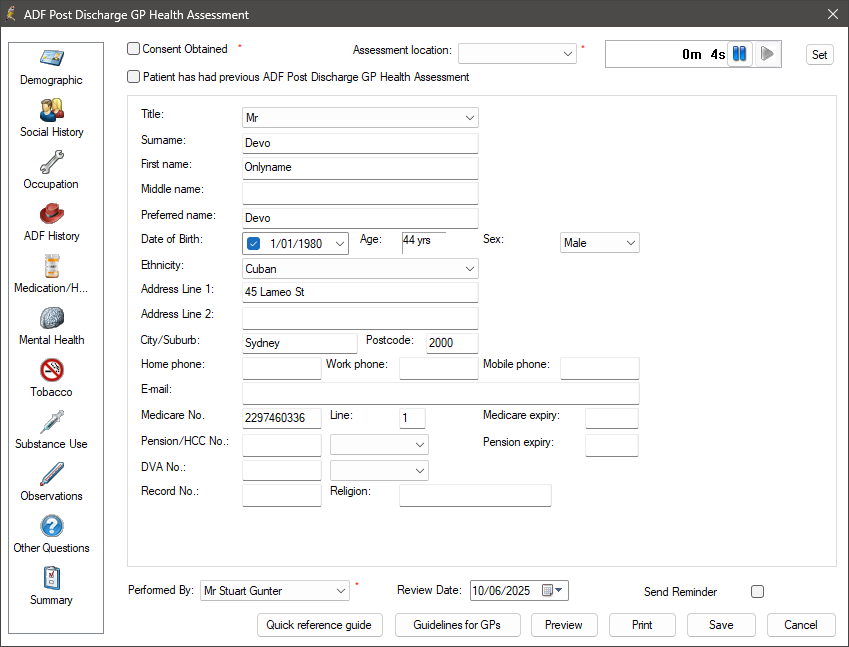Open the DVA card type dropdown
This screenshot has height=647, width=849.
tap(379, 470)
